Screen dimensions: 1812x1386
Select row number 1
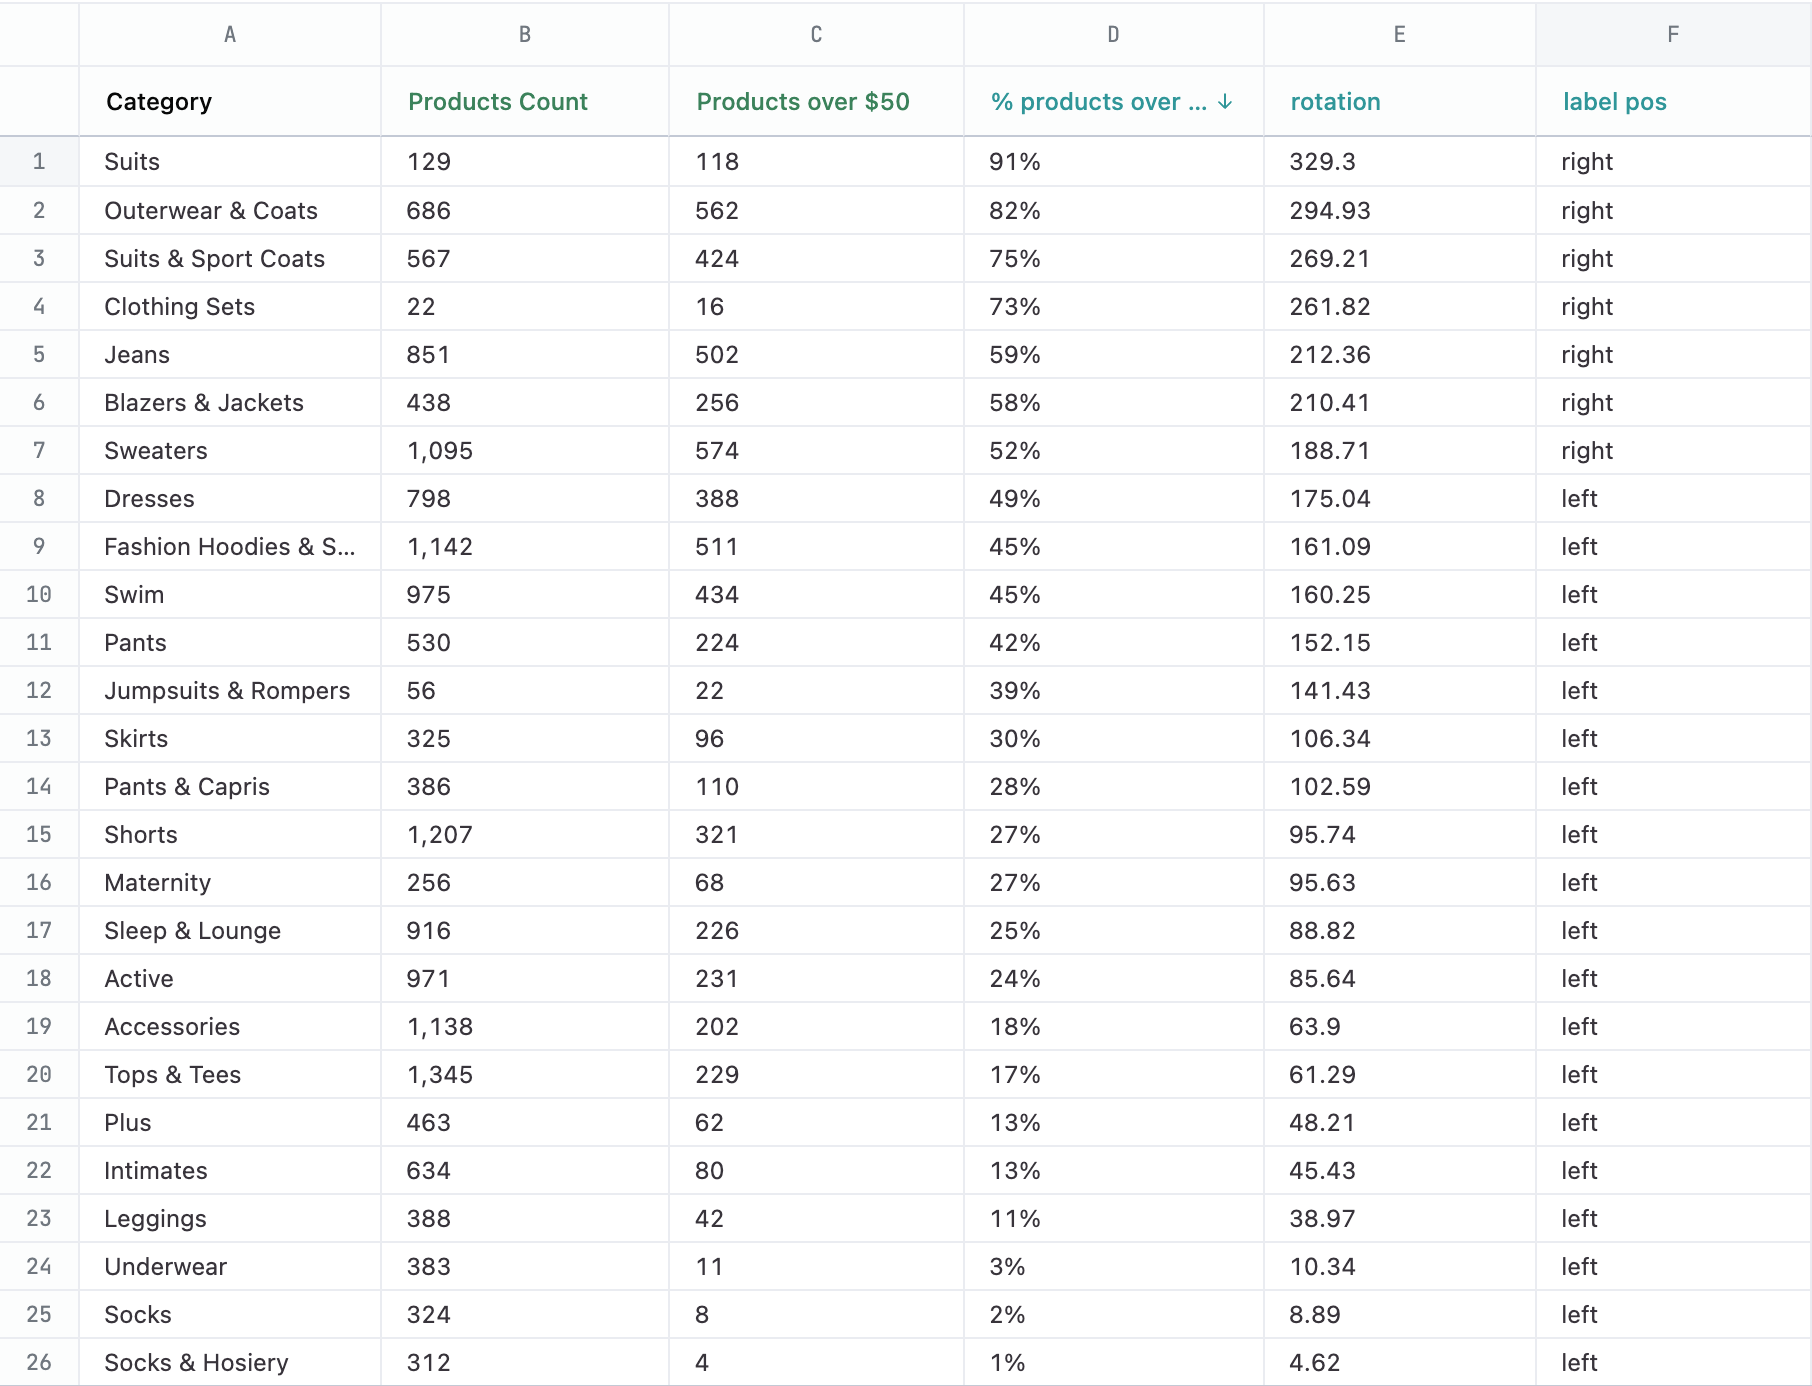coord(39,162)
